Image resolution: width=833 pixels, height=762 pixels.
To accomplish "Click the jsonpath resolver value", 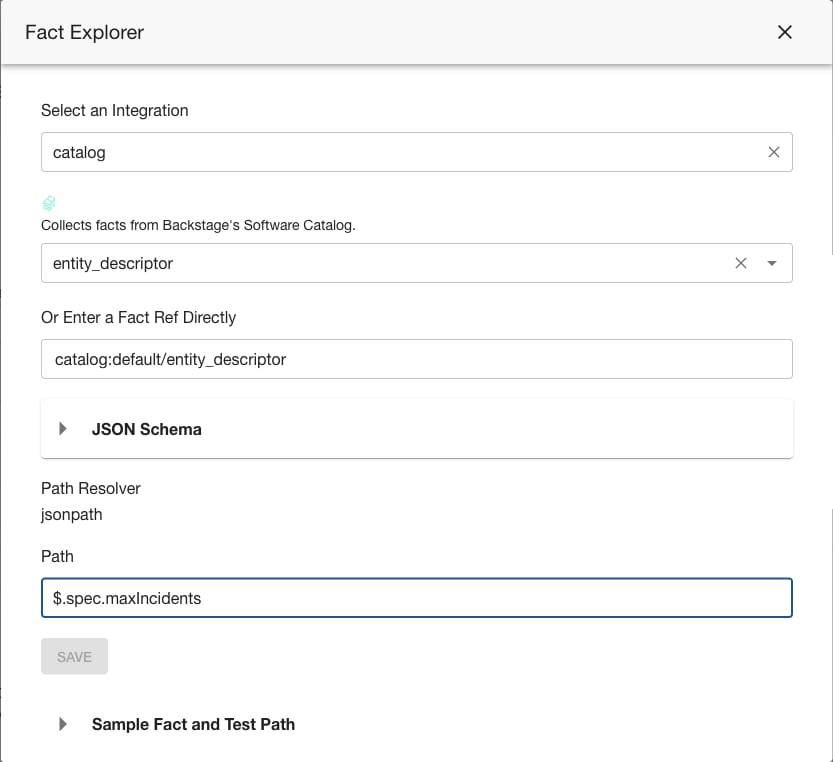I will pos(72,514).
